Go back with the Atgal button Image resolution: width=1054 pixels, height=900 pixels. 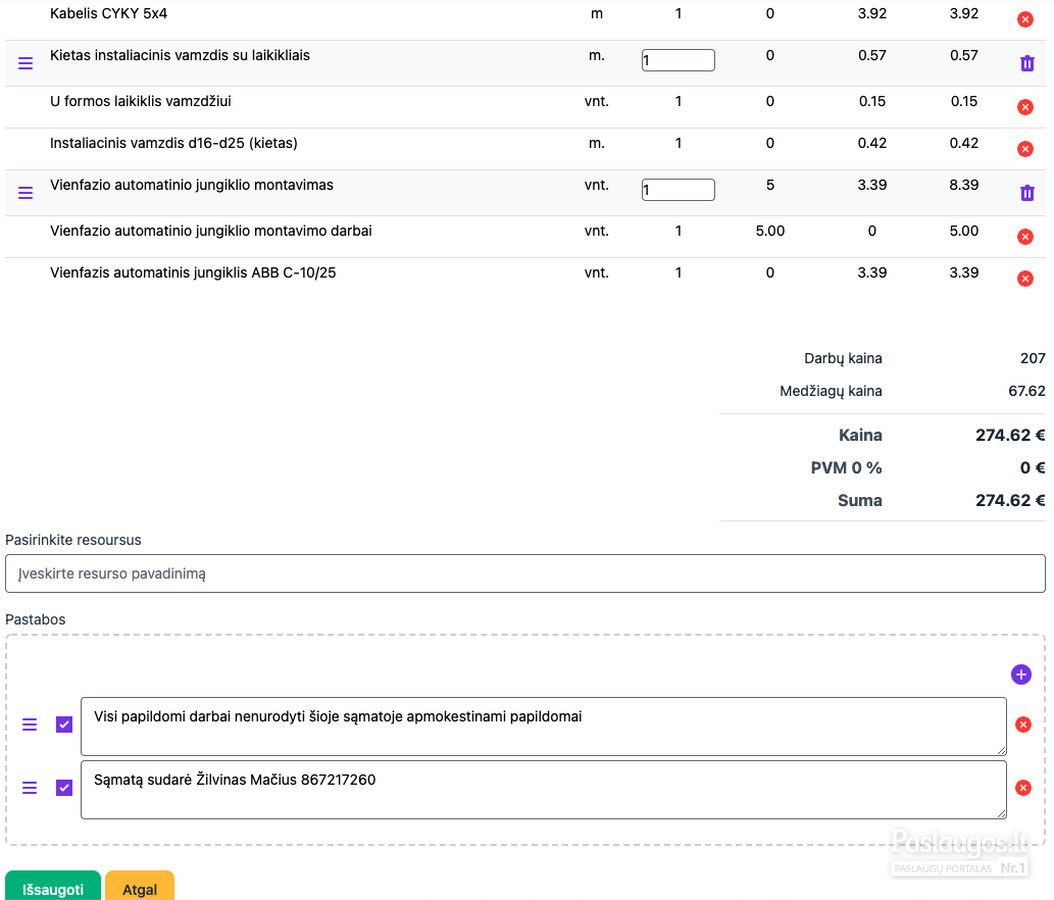tap(140, 887)
